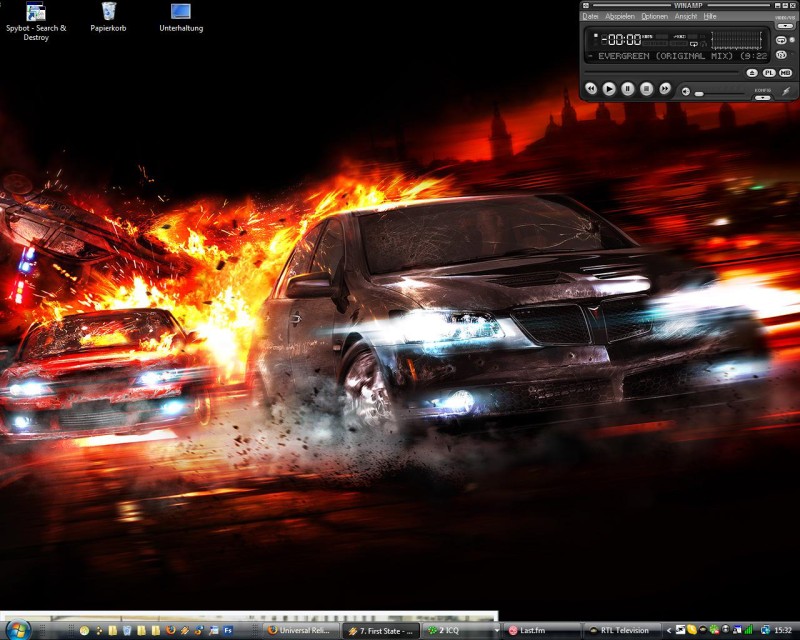Skip to the next track in Winamp
Image resolution: width=800 pixels, height=640 pixels.
[x=666, y=89]
